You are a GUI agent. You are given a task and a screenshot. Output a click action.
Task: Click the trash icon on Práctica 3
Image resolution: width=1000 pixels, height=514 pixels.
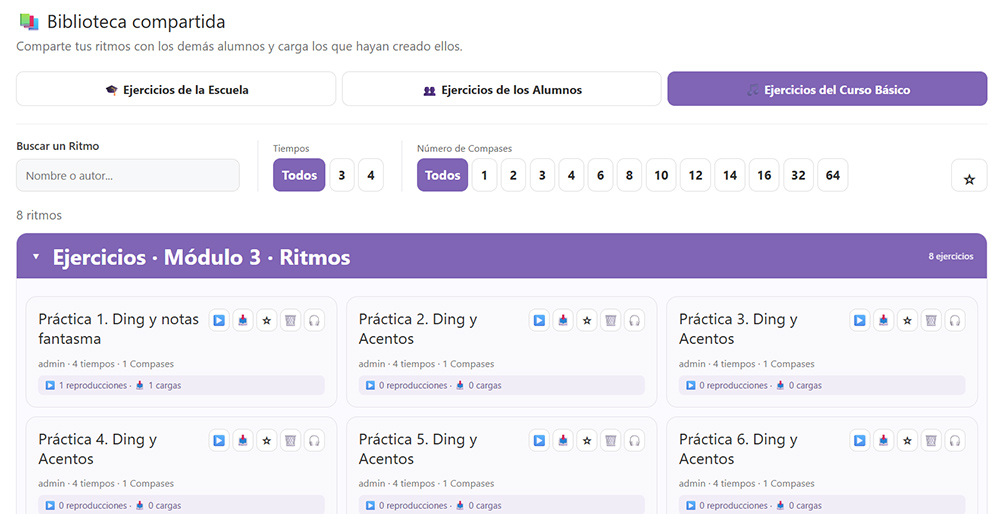click(931, 320)
